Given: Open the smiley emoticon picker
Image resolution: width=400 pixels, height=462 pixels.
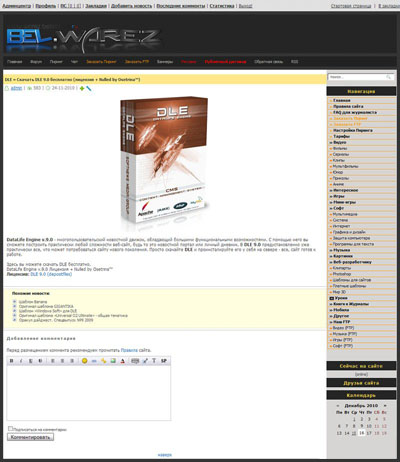Looking at the screenshot, I should click(x=84, y=361).
